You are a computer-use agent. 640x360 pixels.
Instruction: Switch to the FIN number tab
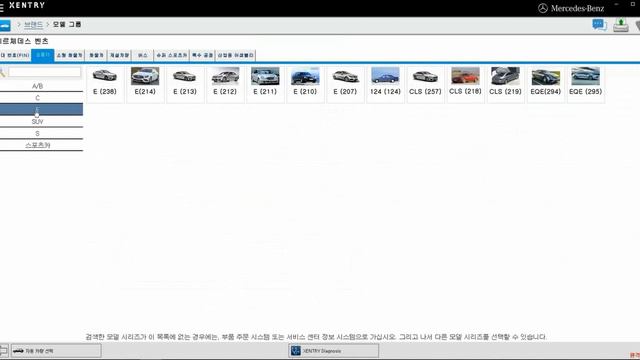click(15, 55)
